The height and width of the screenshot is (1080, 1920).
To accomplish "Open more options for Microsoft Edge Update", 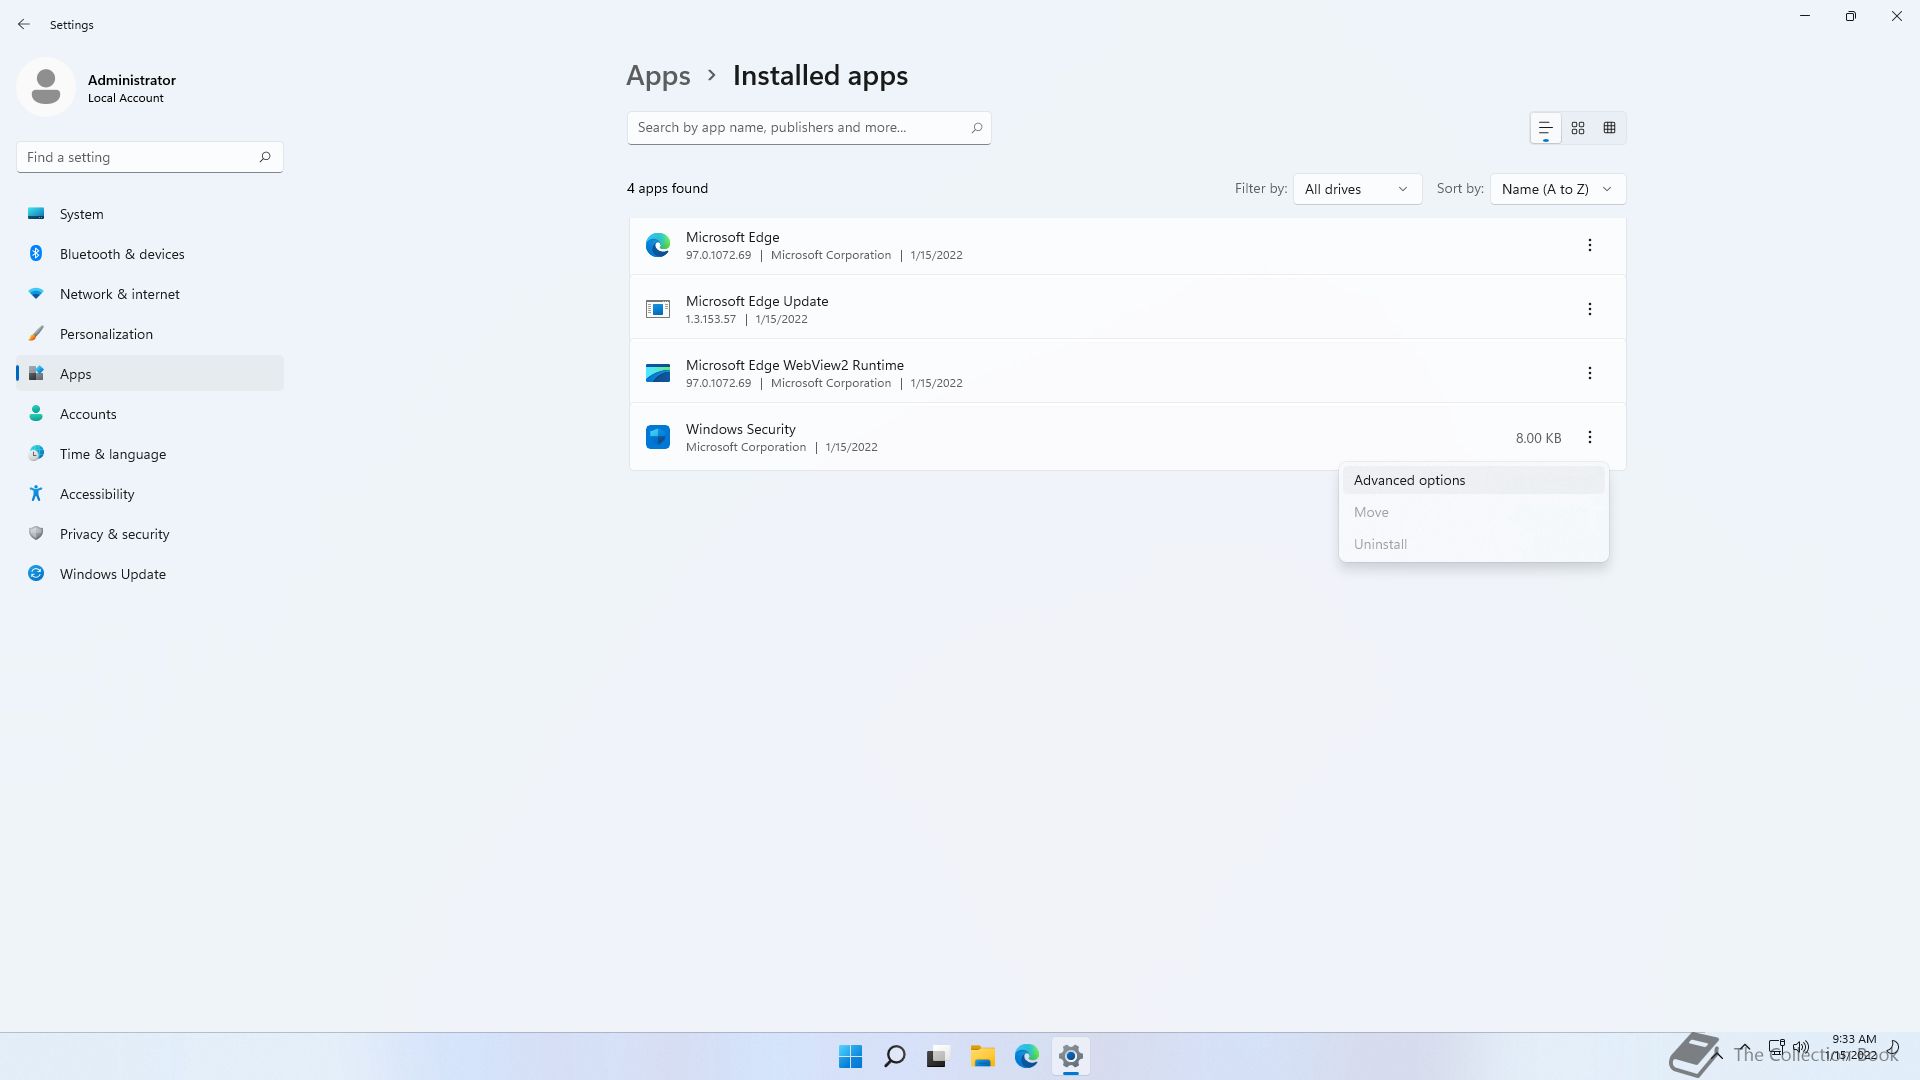I will point(1589,309).
